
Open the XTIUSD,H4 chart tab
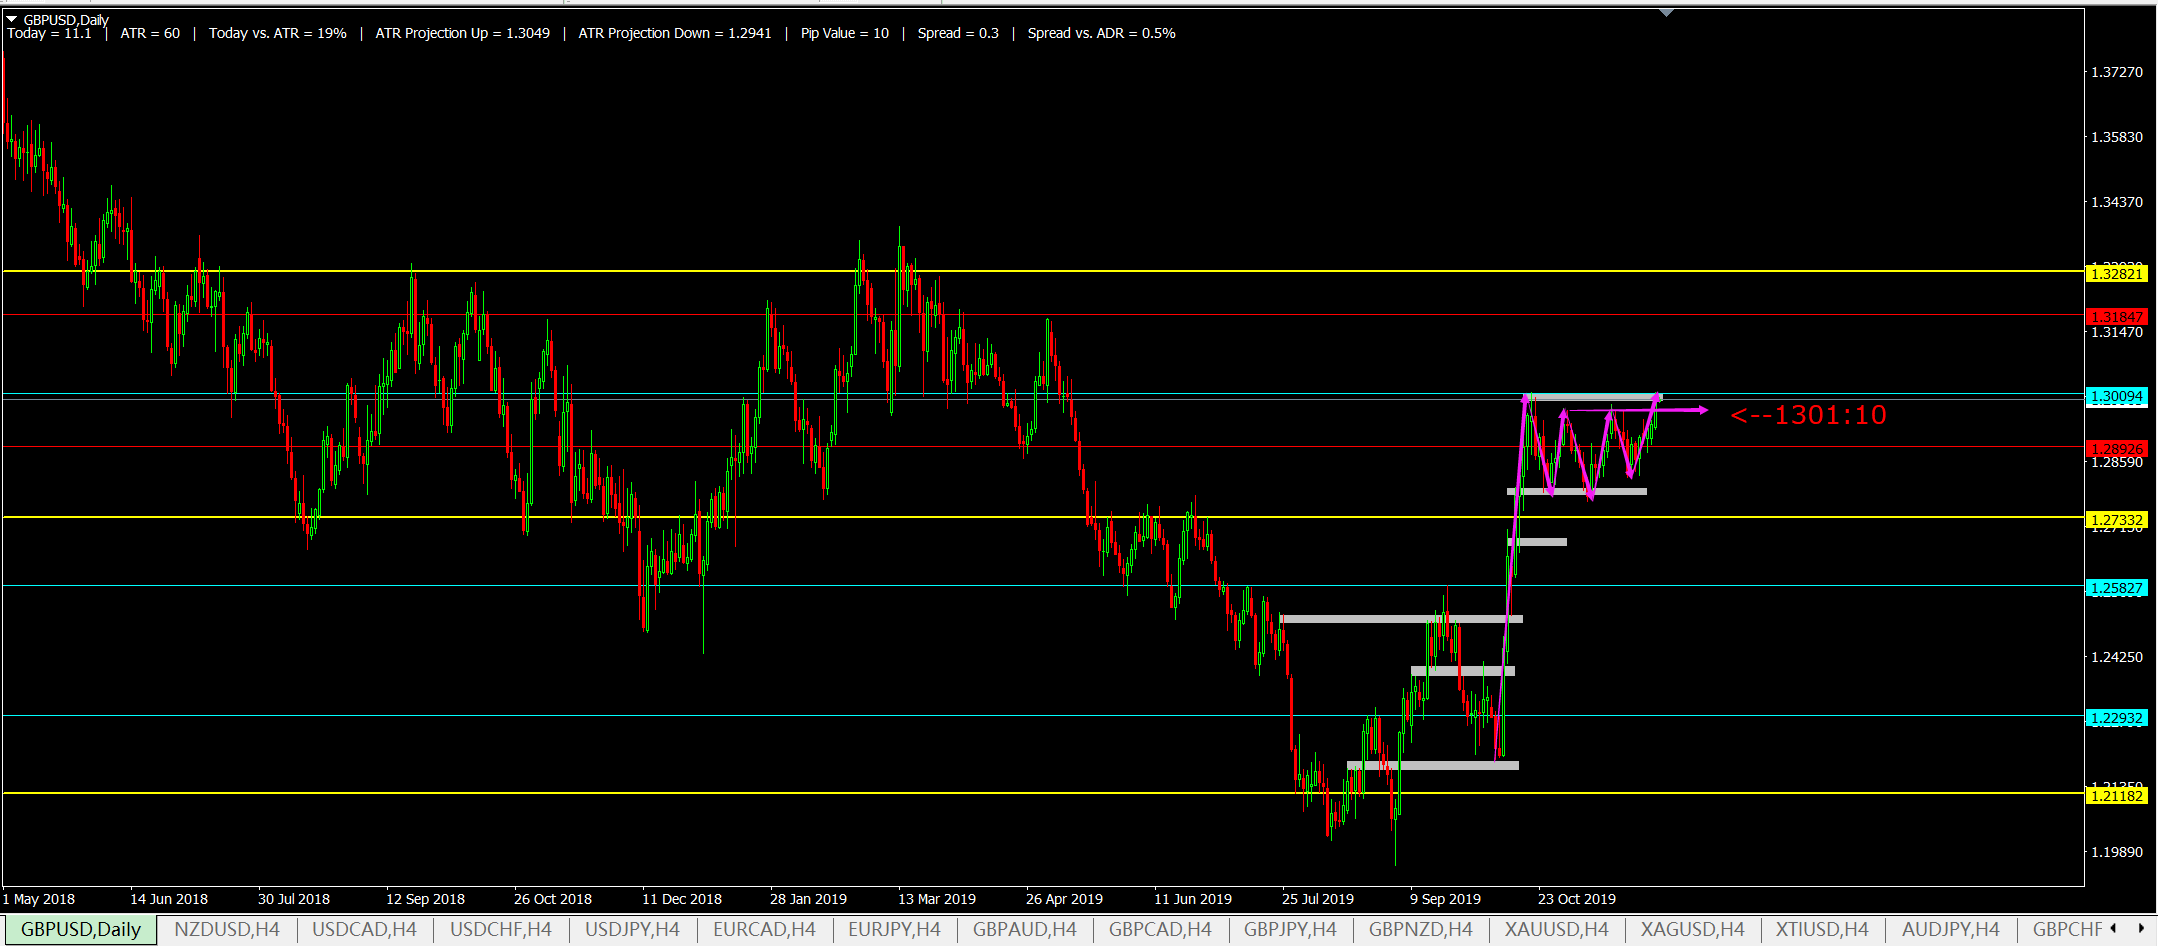tap(1822, 929)
